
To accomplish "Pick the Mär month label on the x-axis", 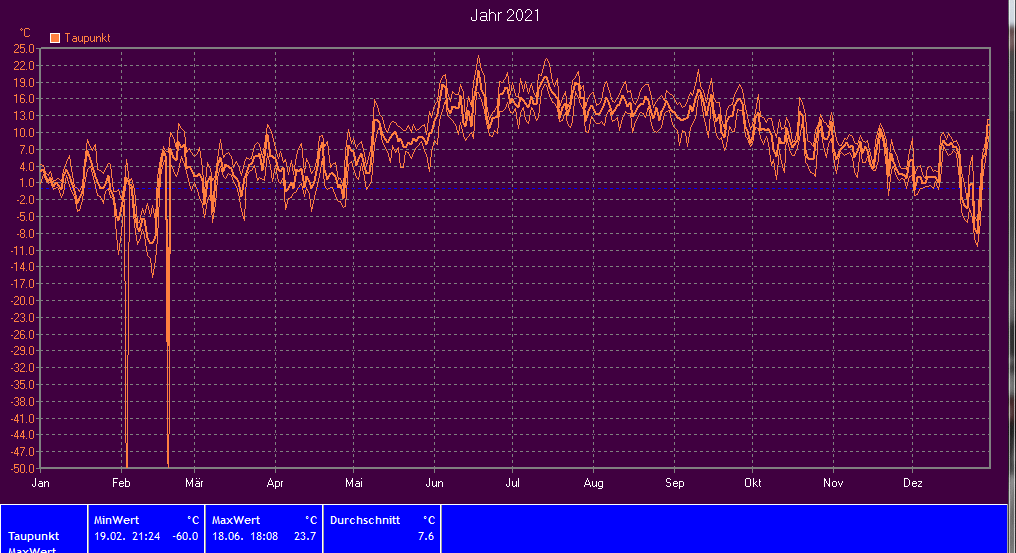I will (194, 482).
